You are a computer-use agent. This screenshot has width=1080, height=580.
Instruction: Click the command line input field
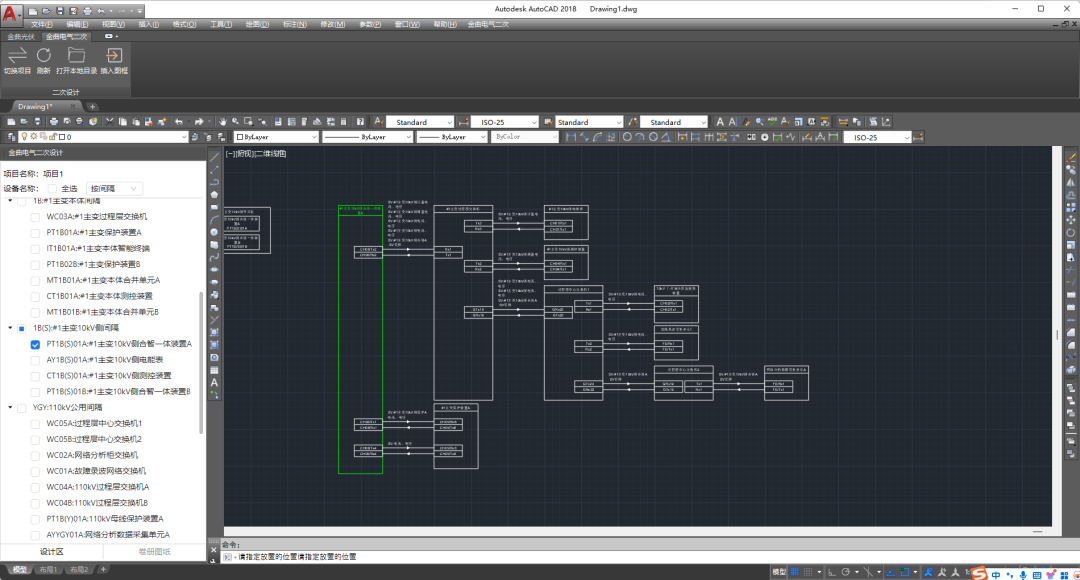600,556
